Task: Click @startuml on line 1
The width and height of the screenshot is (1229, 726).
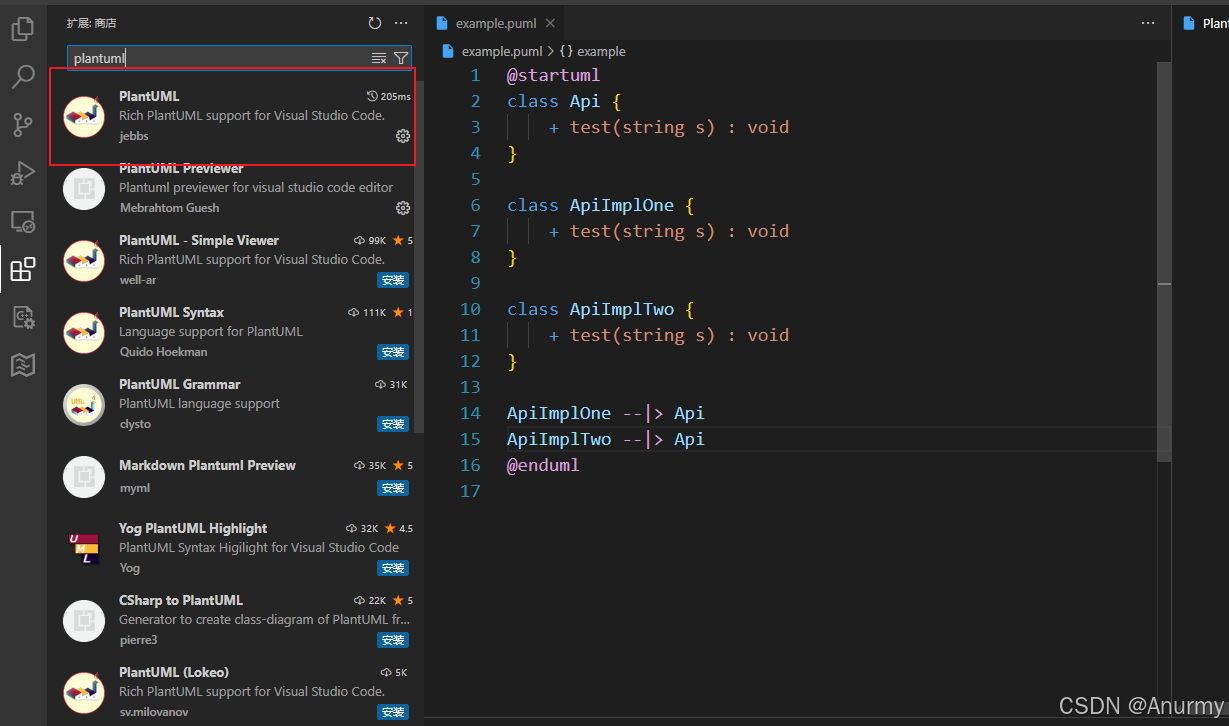Action: coord(553,75)
